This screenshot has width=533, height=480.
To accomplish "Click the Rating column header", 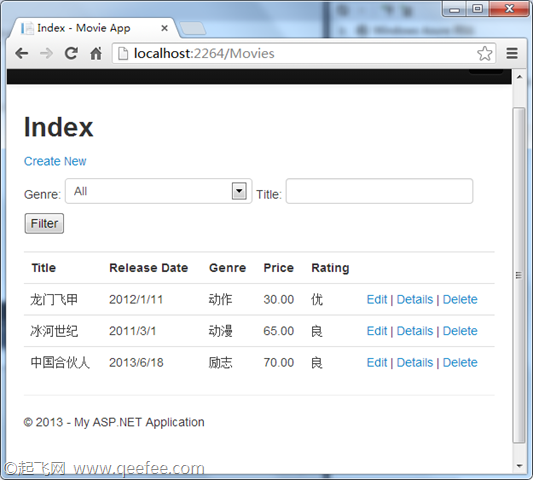I will [x=330, y=268].
